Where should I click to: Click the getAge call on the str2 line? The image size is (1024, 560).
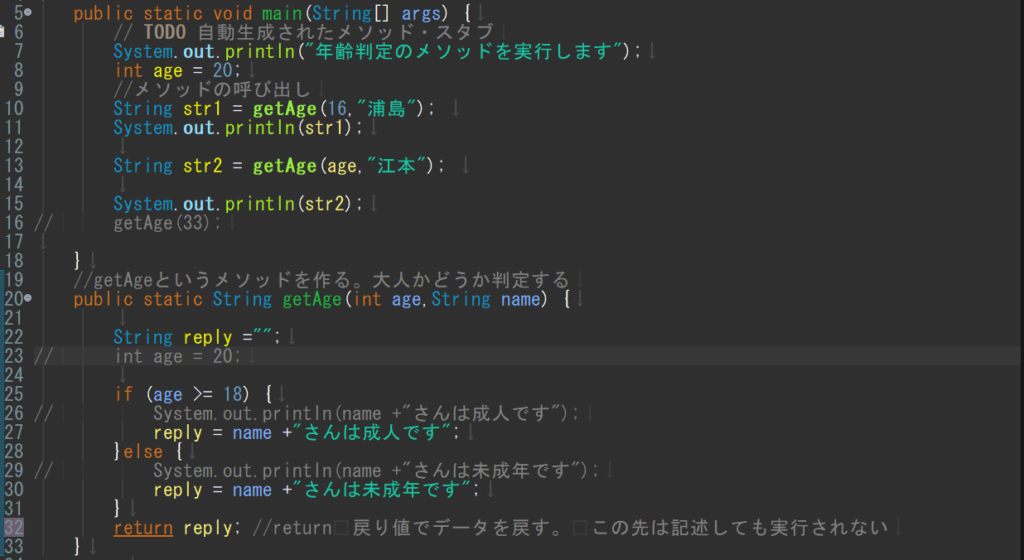coord(285,166)
